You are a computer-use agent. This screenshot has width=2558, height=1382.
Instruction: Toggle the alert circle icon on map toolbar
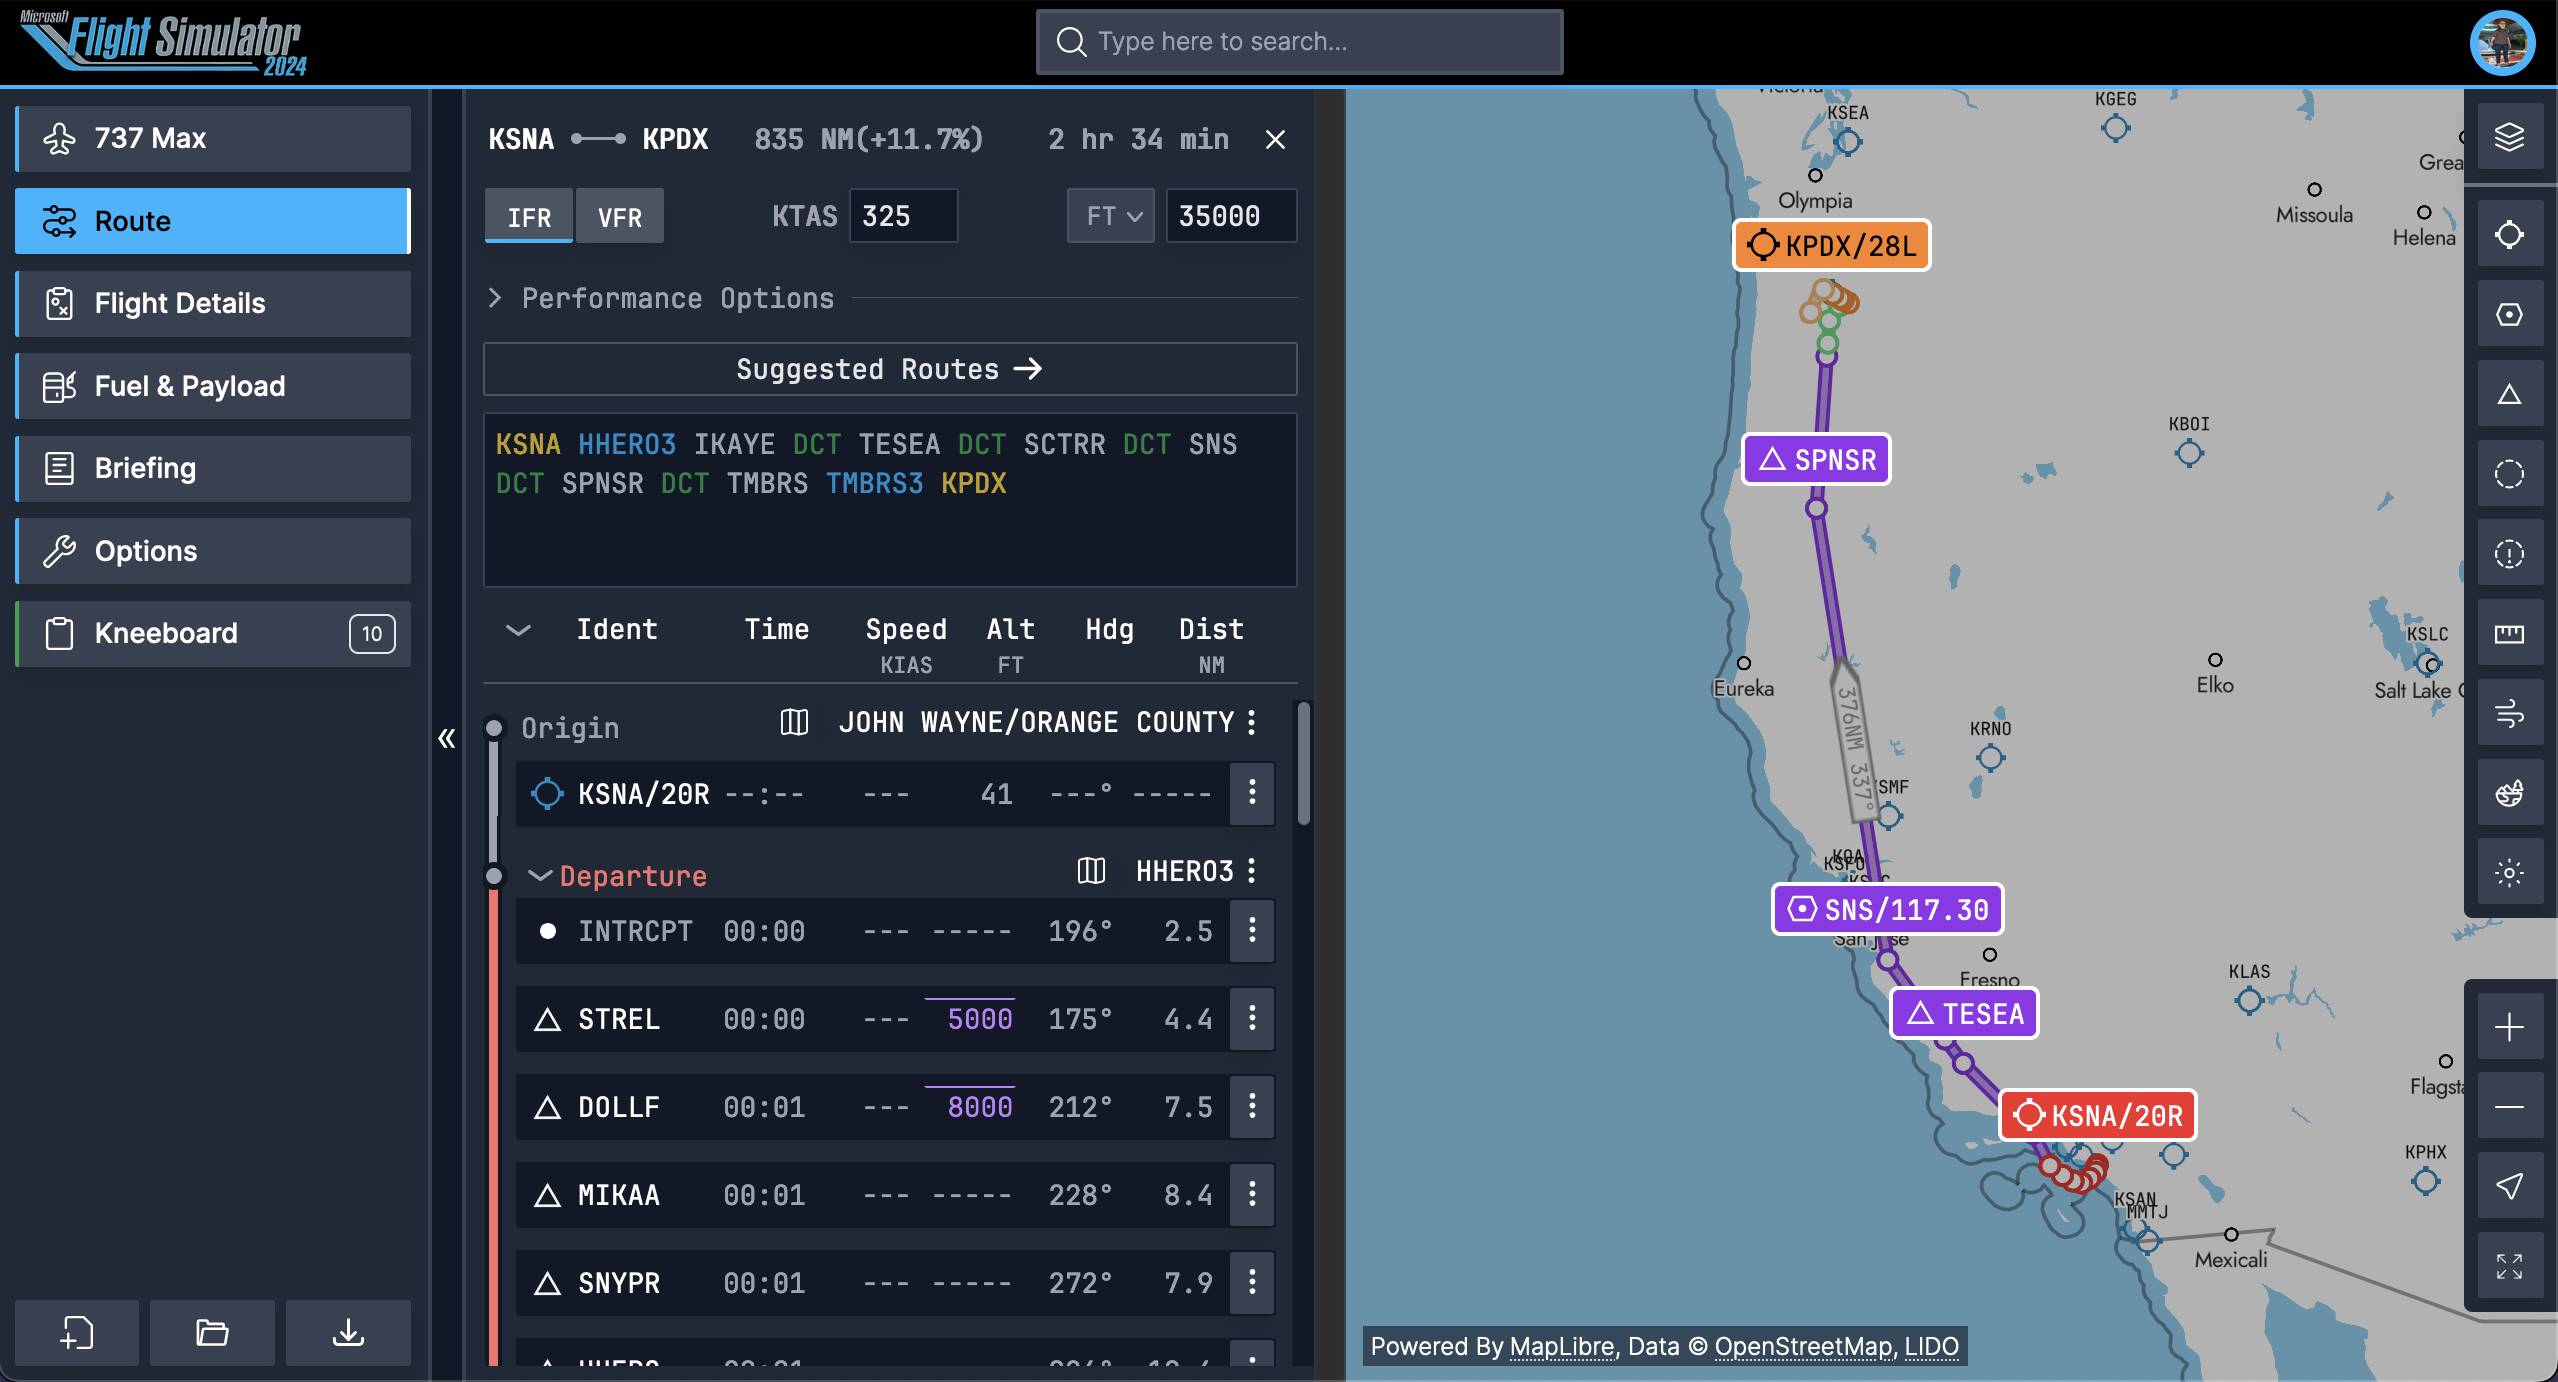pyautogui.click(x=2509, y=554)
